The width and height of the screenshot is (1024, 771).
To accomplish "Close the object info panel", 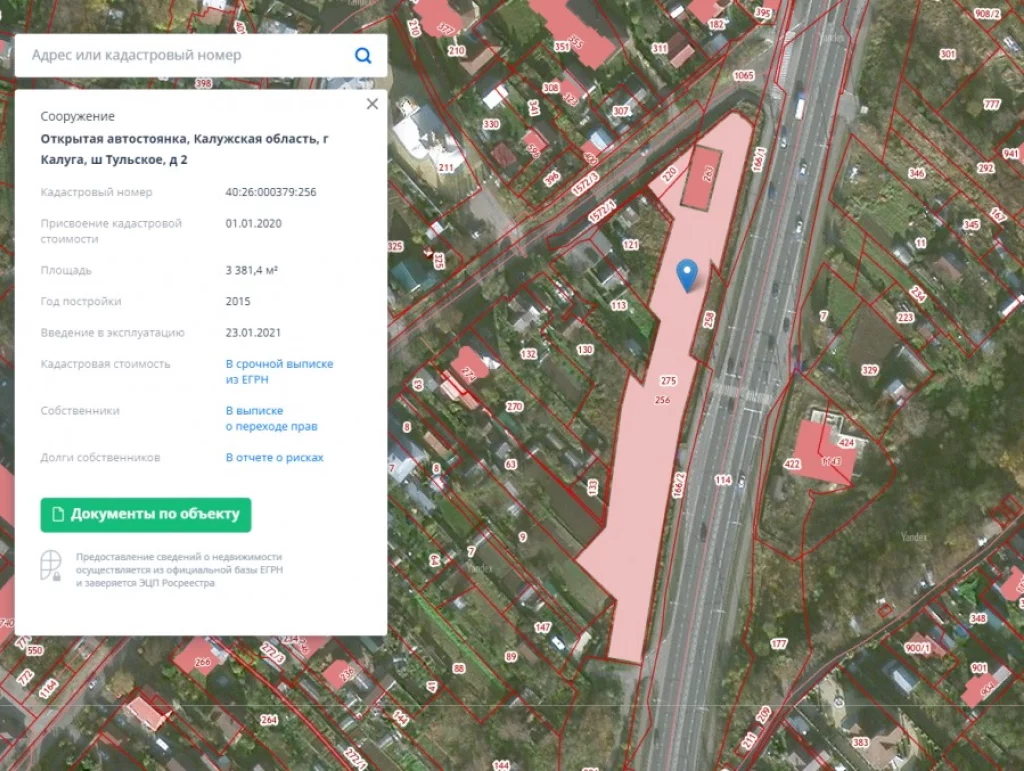I will tap(372, 104).
